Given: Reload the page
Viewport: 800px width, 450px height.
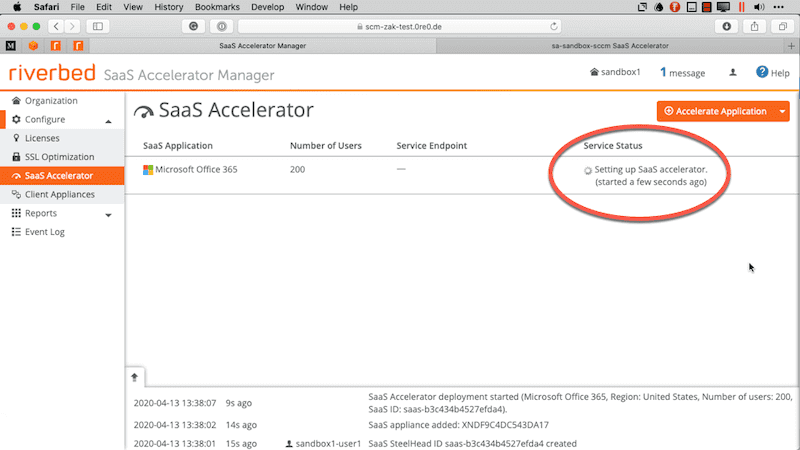Looking at the screenshot, I should 554,27.
